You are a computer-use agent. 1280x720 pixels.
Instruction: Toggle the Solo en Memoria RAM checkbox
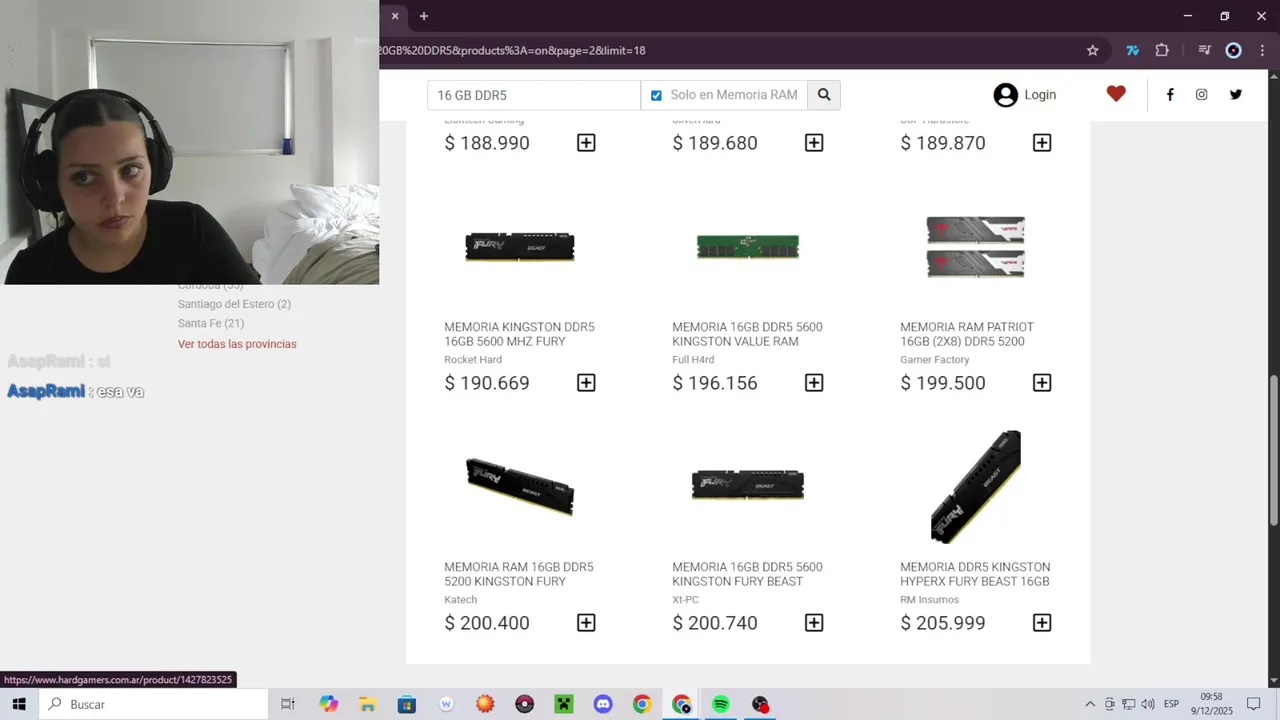(656, 95)
